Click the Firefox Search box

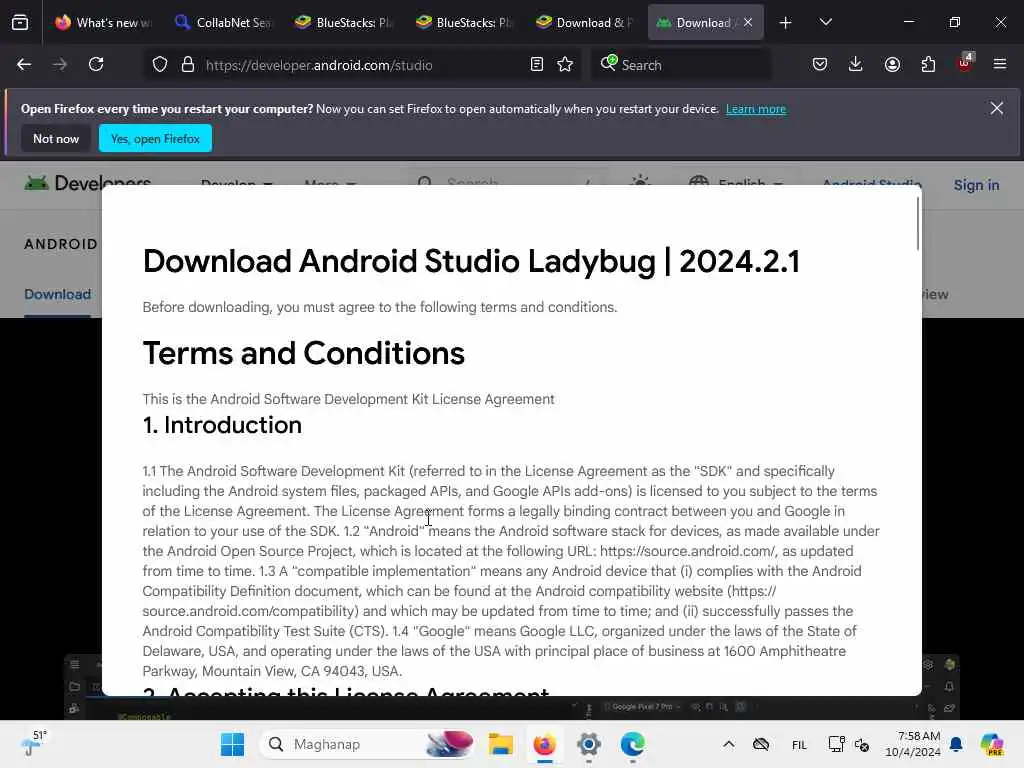[x=680, y=65]
